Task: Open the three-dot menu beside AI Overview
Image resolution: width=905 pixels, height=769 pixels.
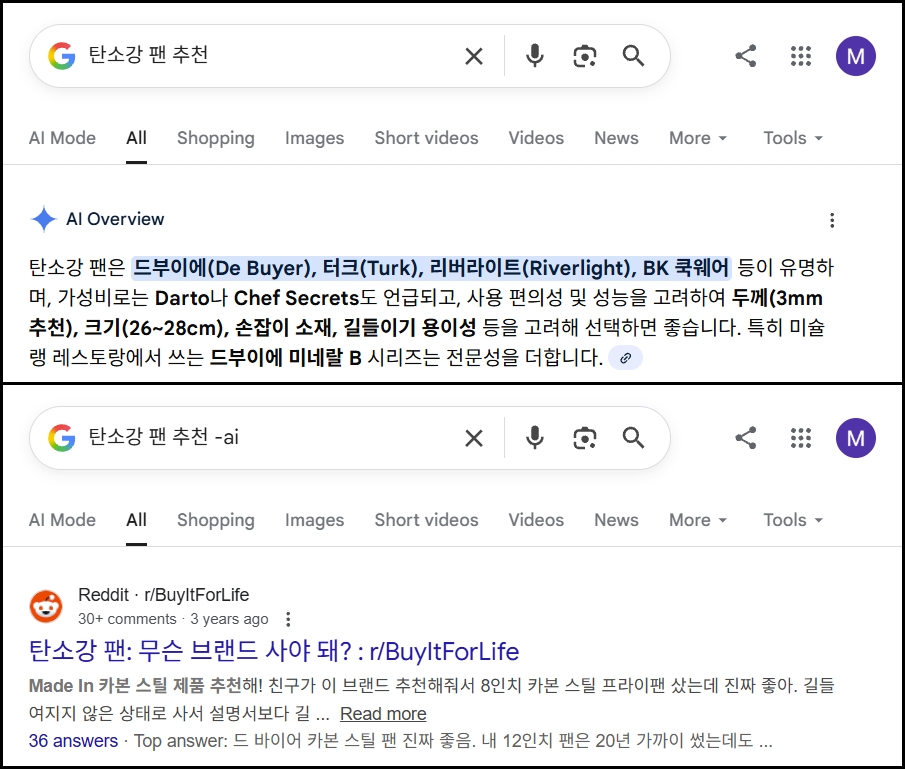Action: click(831, 220)
